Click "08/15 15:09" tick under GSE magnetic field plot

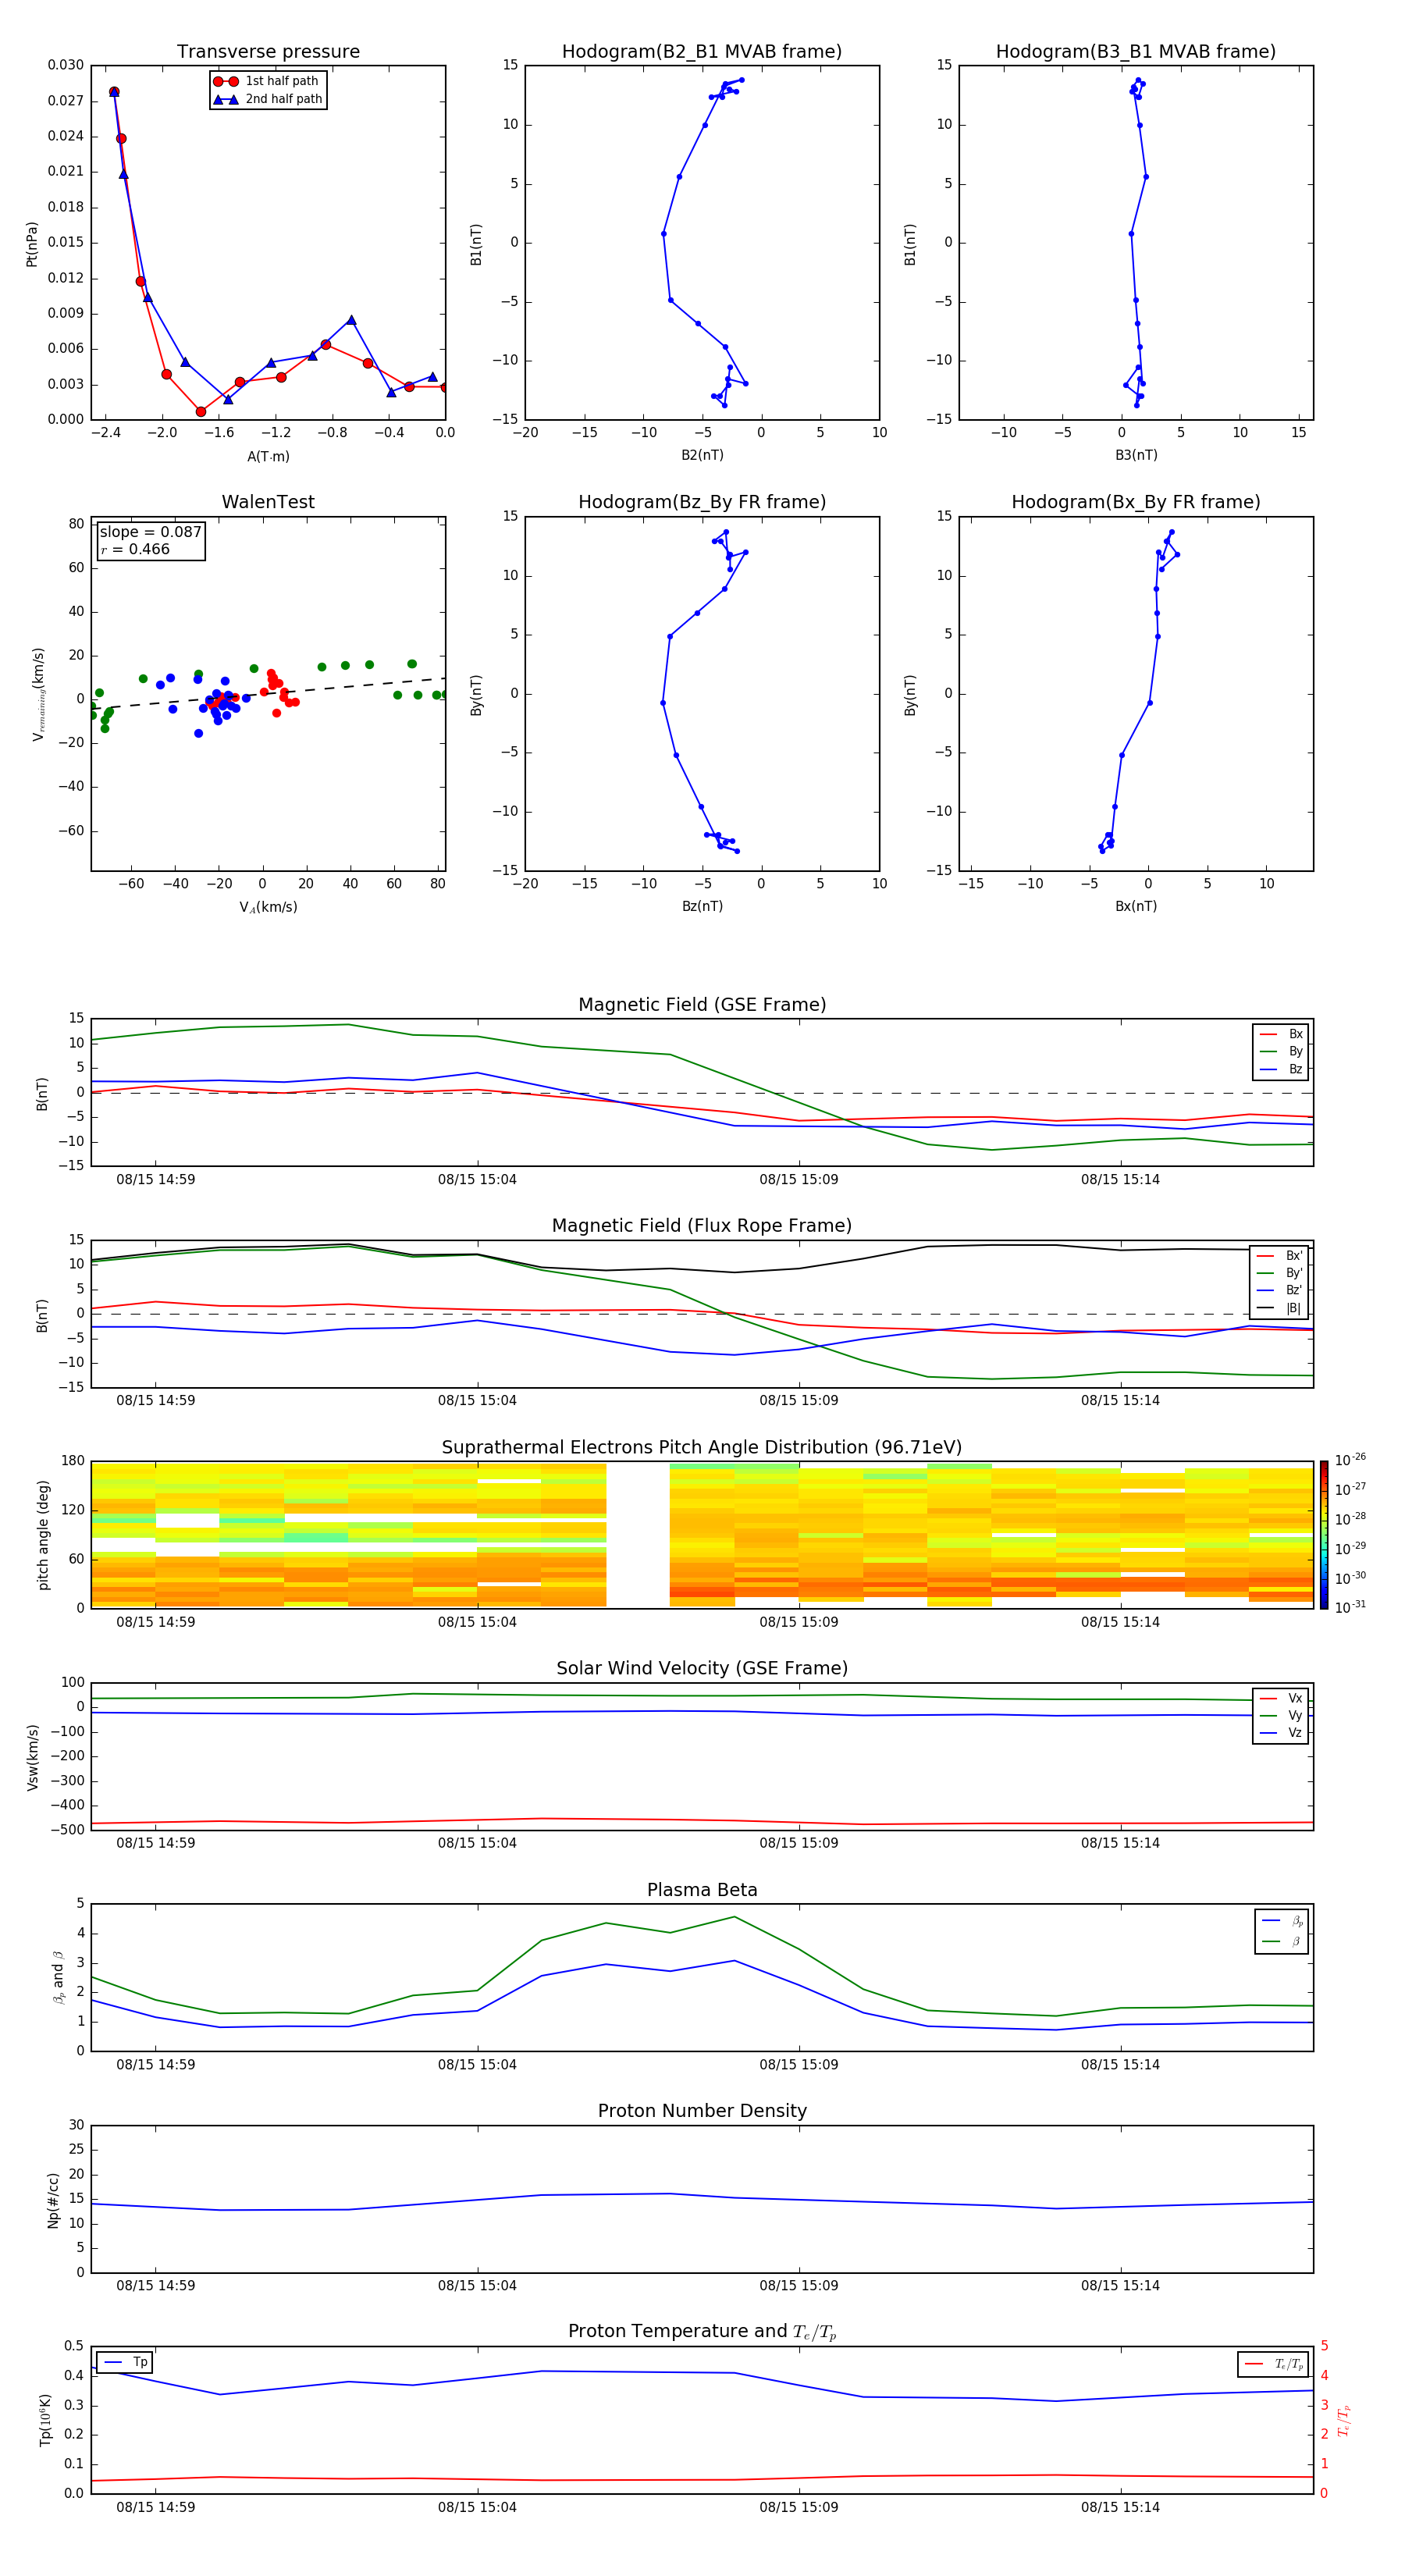798,1180
